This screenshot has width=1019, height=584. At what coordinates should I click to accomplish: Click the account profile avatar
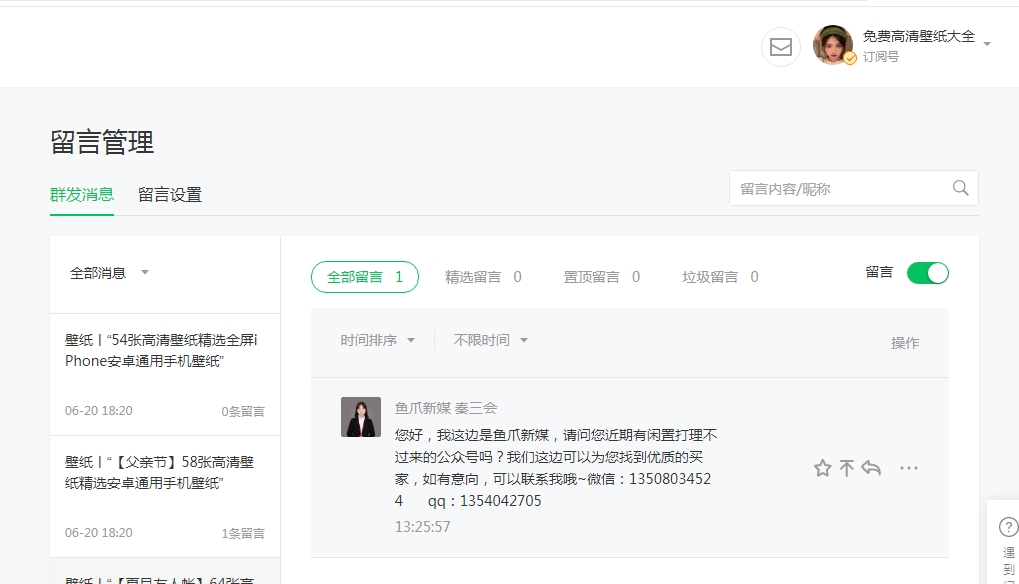point(832,45)
